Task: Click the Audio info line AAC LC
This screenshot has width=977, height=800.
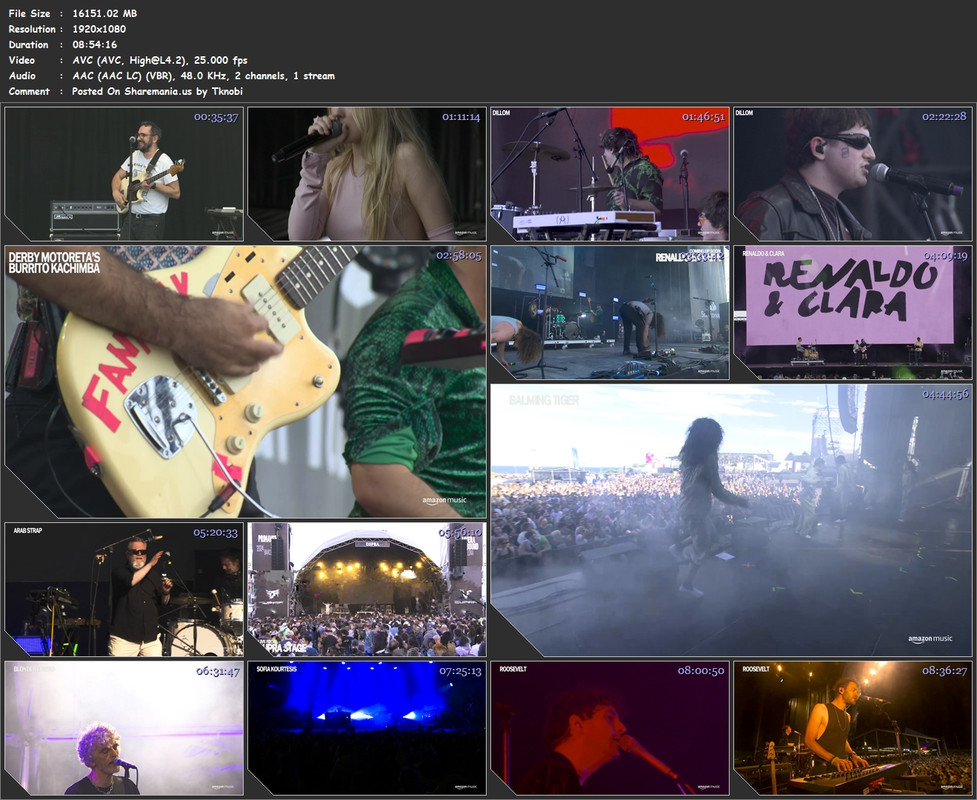Action: tap(204, 75)
